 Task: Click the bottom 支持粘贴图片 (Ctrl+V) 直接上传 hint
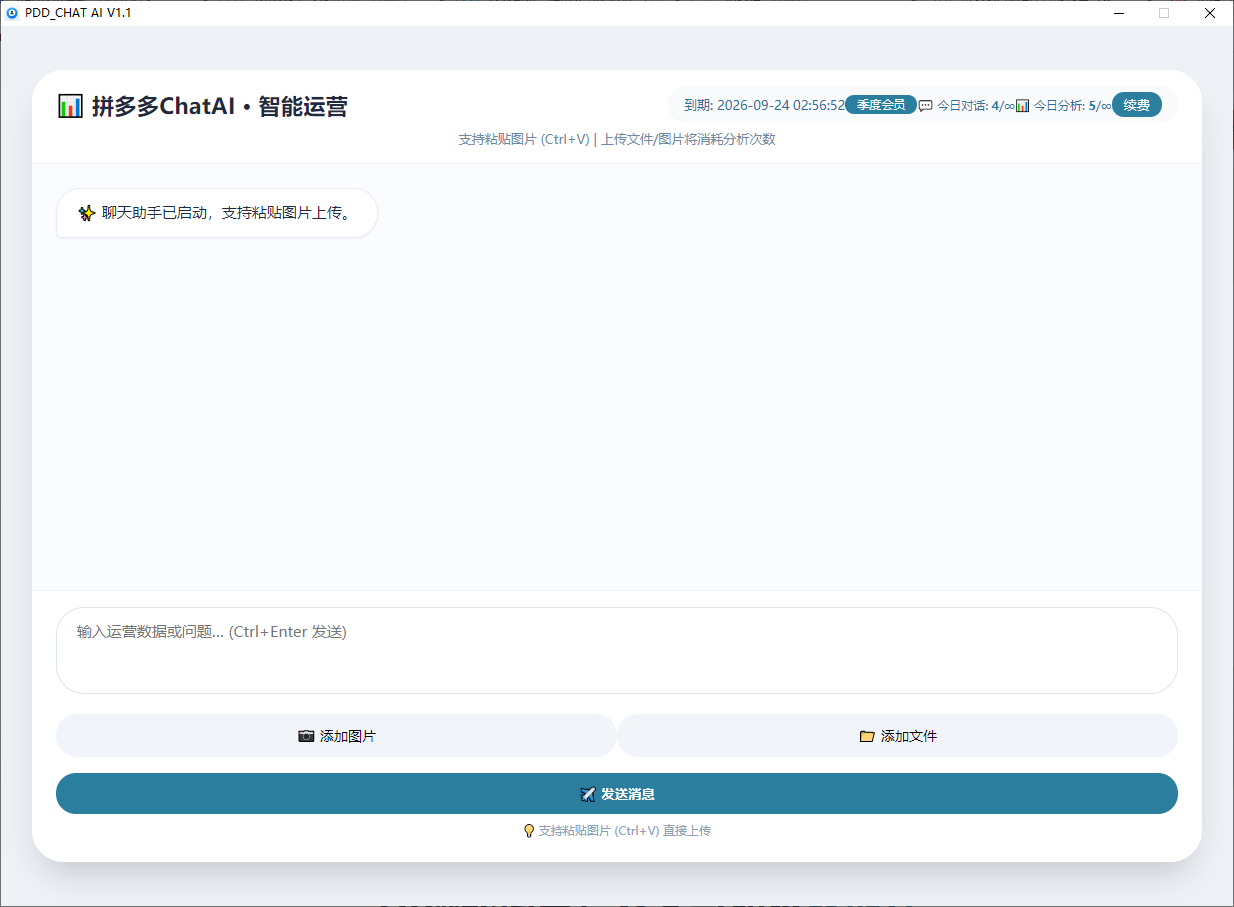(625, 831)
